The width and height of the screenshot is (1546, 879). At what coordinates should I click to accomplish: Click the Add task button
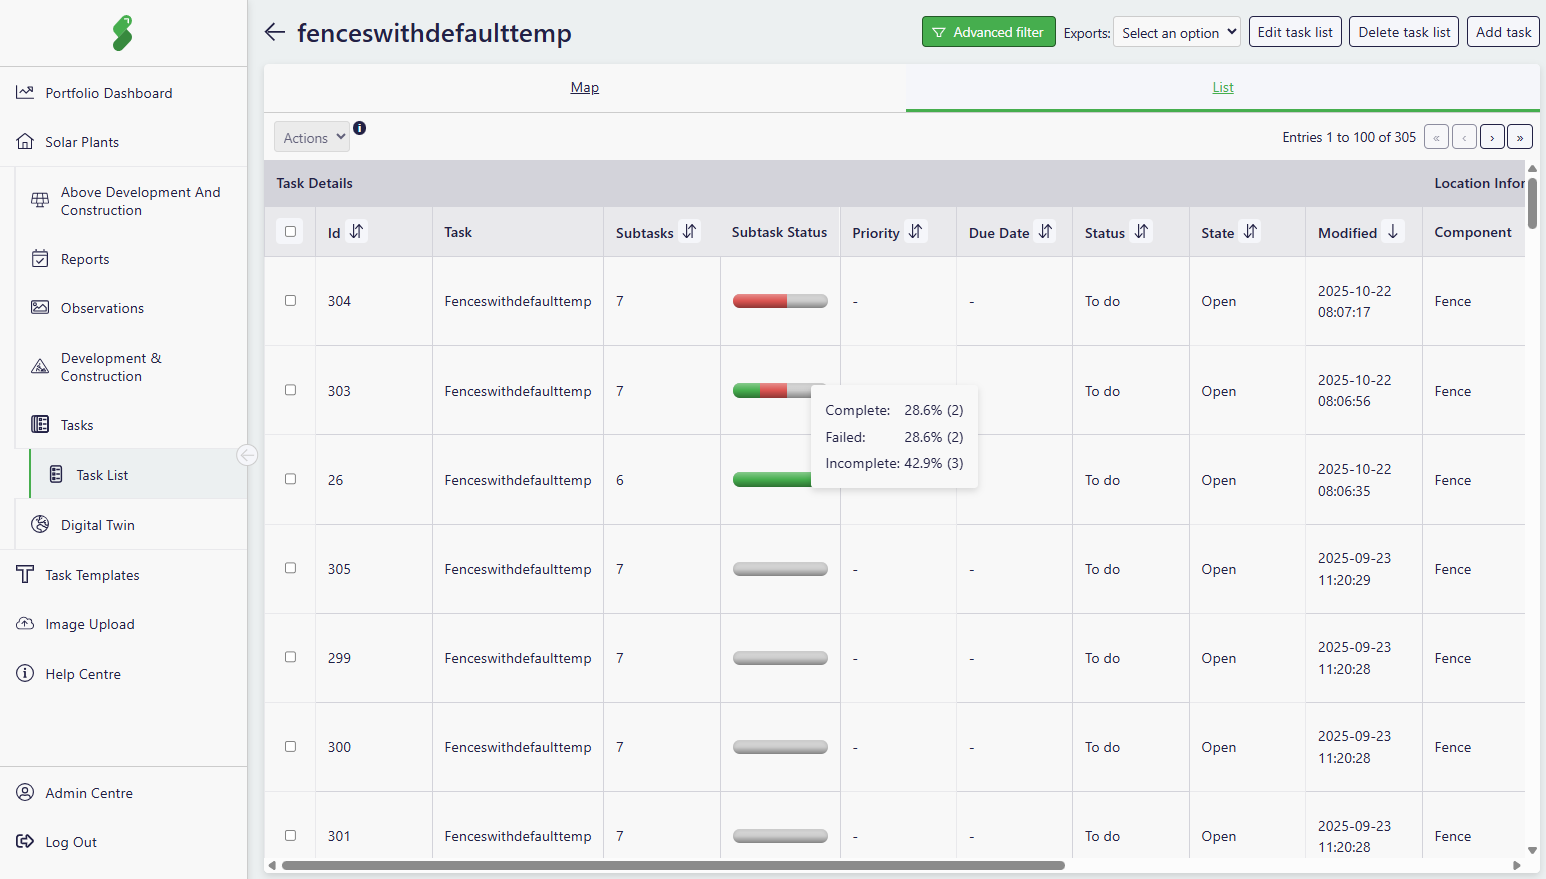(x=1503, y=32)
